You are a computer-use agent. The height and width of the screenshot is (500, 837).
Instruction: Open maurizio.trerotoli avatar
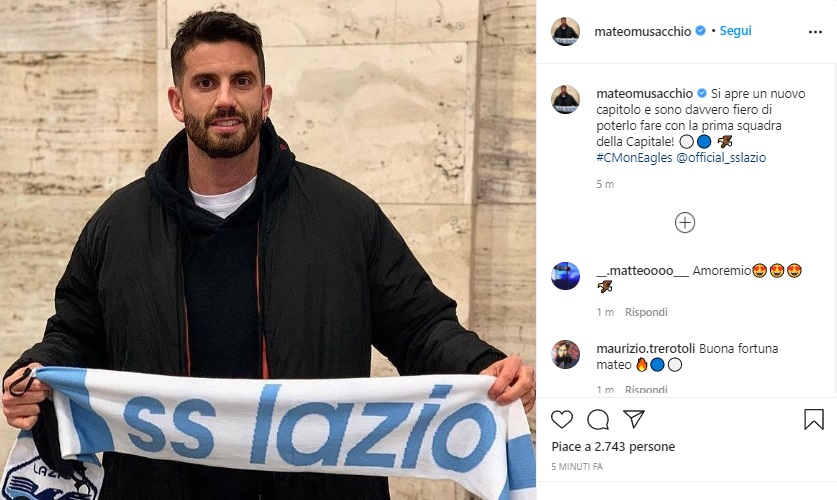565,354
